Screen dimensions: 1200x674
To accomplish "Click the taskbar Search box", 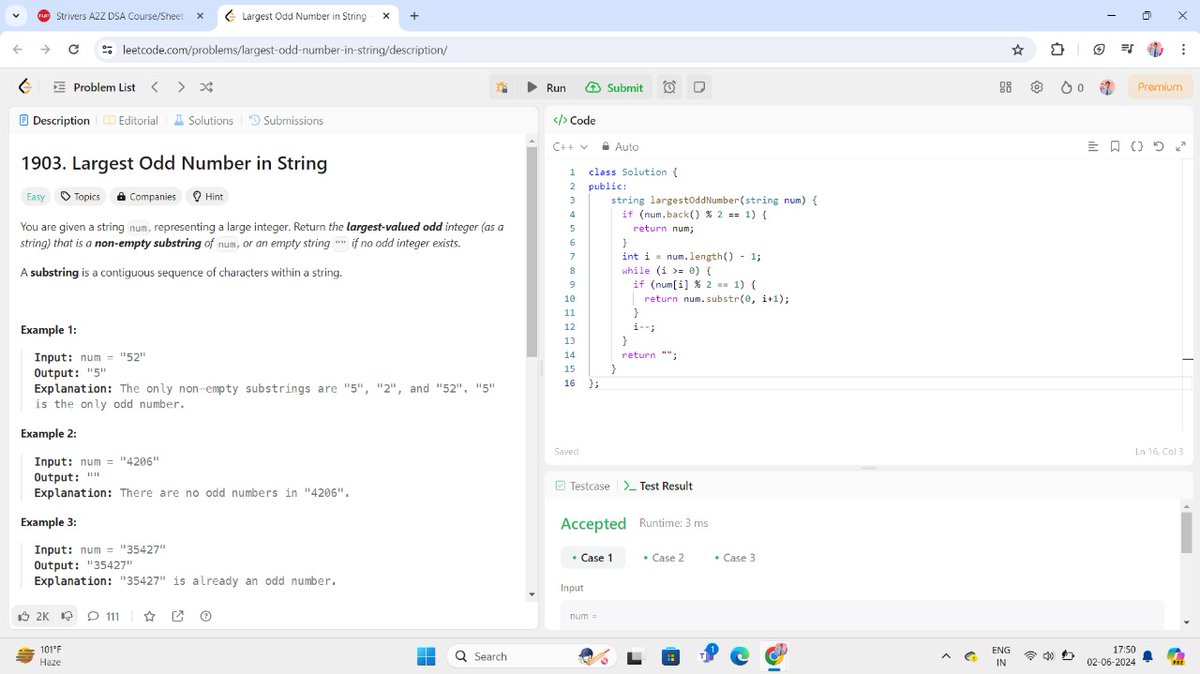I will [x=530, y=656].
